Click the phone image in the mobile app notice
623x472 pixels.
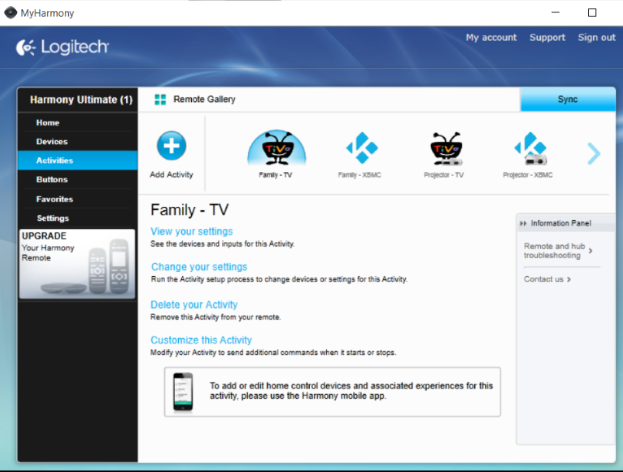(183, 392)
